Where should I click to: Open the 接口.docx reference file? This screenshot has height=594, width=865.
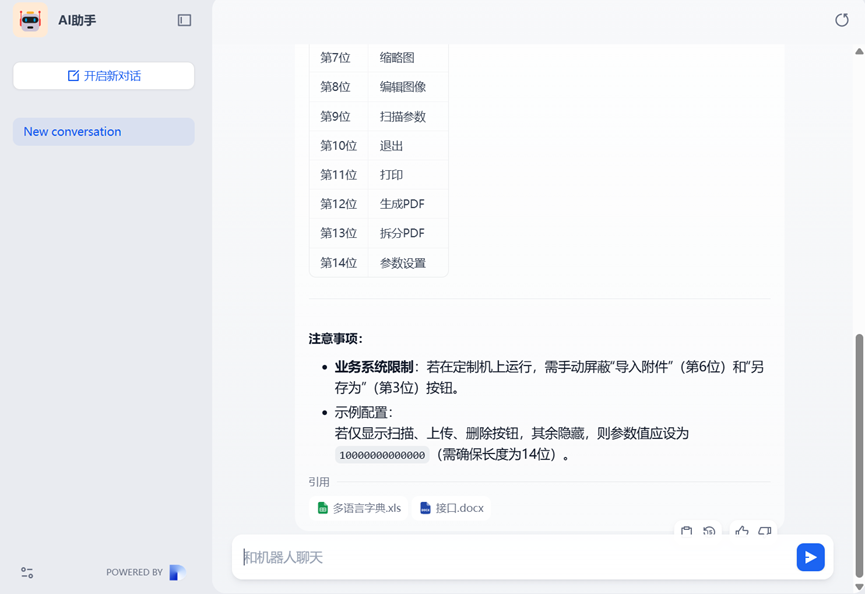(452, 508)
